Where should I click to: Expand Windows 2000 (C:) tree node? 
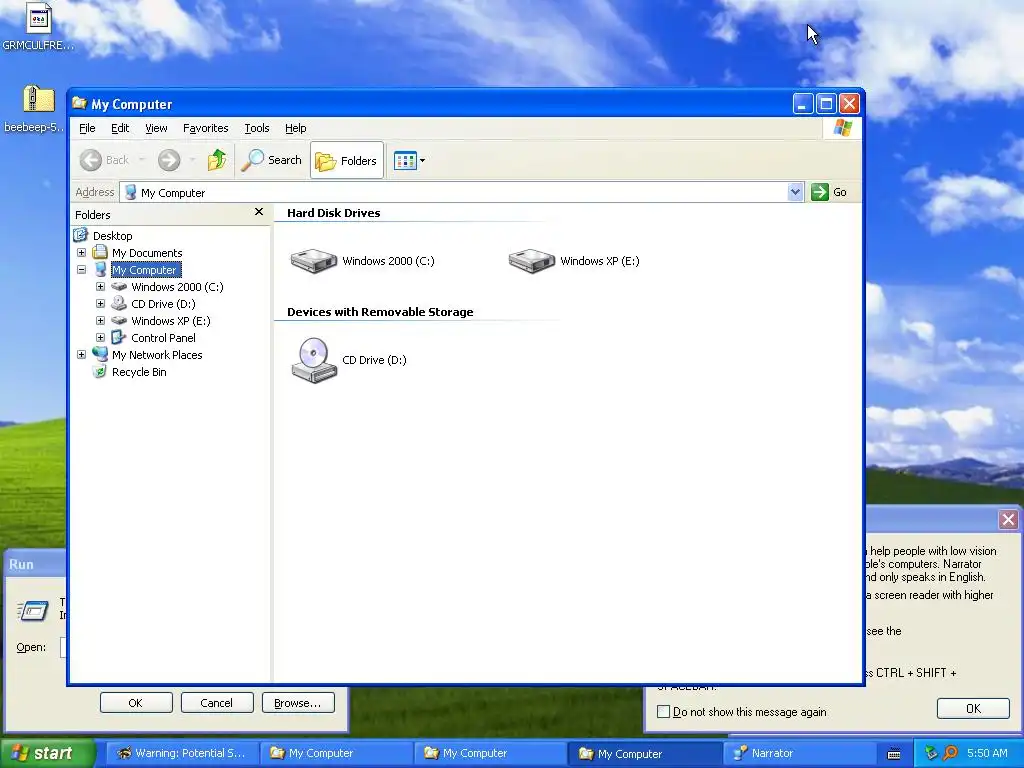click(101, 287)
